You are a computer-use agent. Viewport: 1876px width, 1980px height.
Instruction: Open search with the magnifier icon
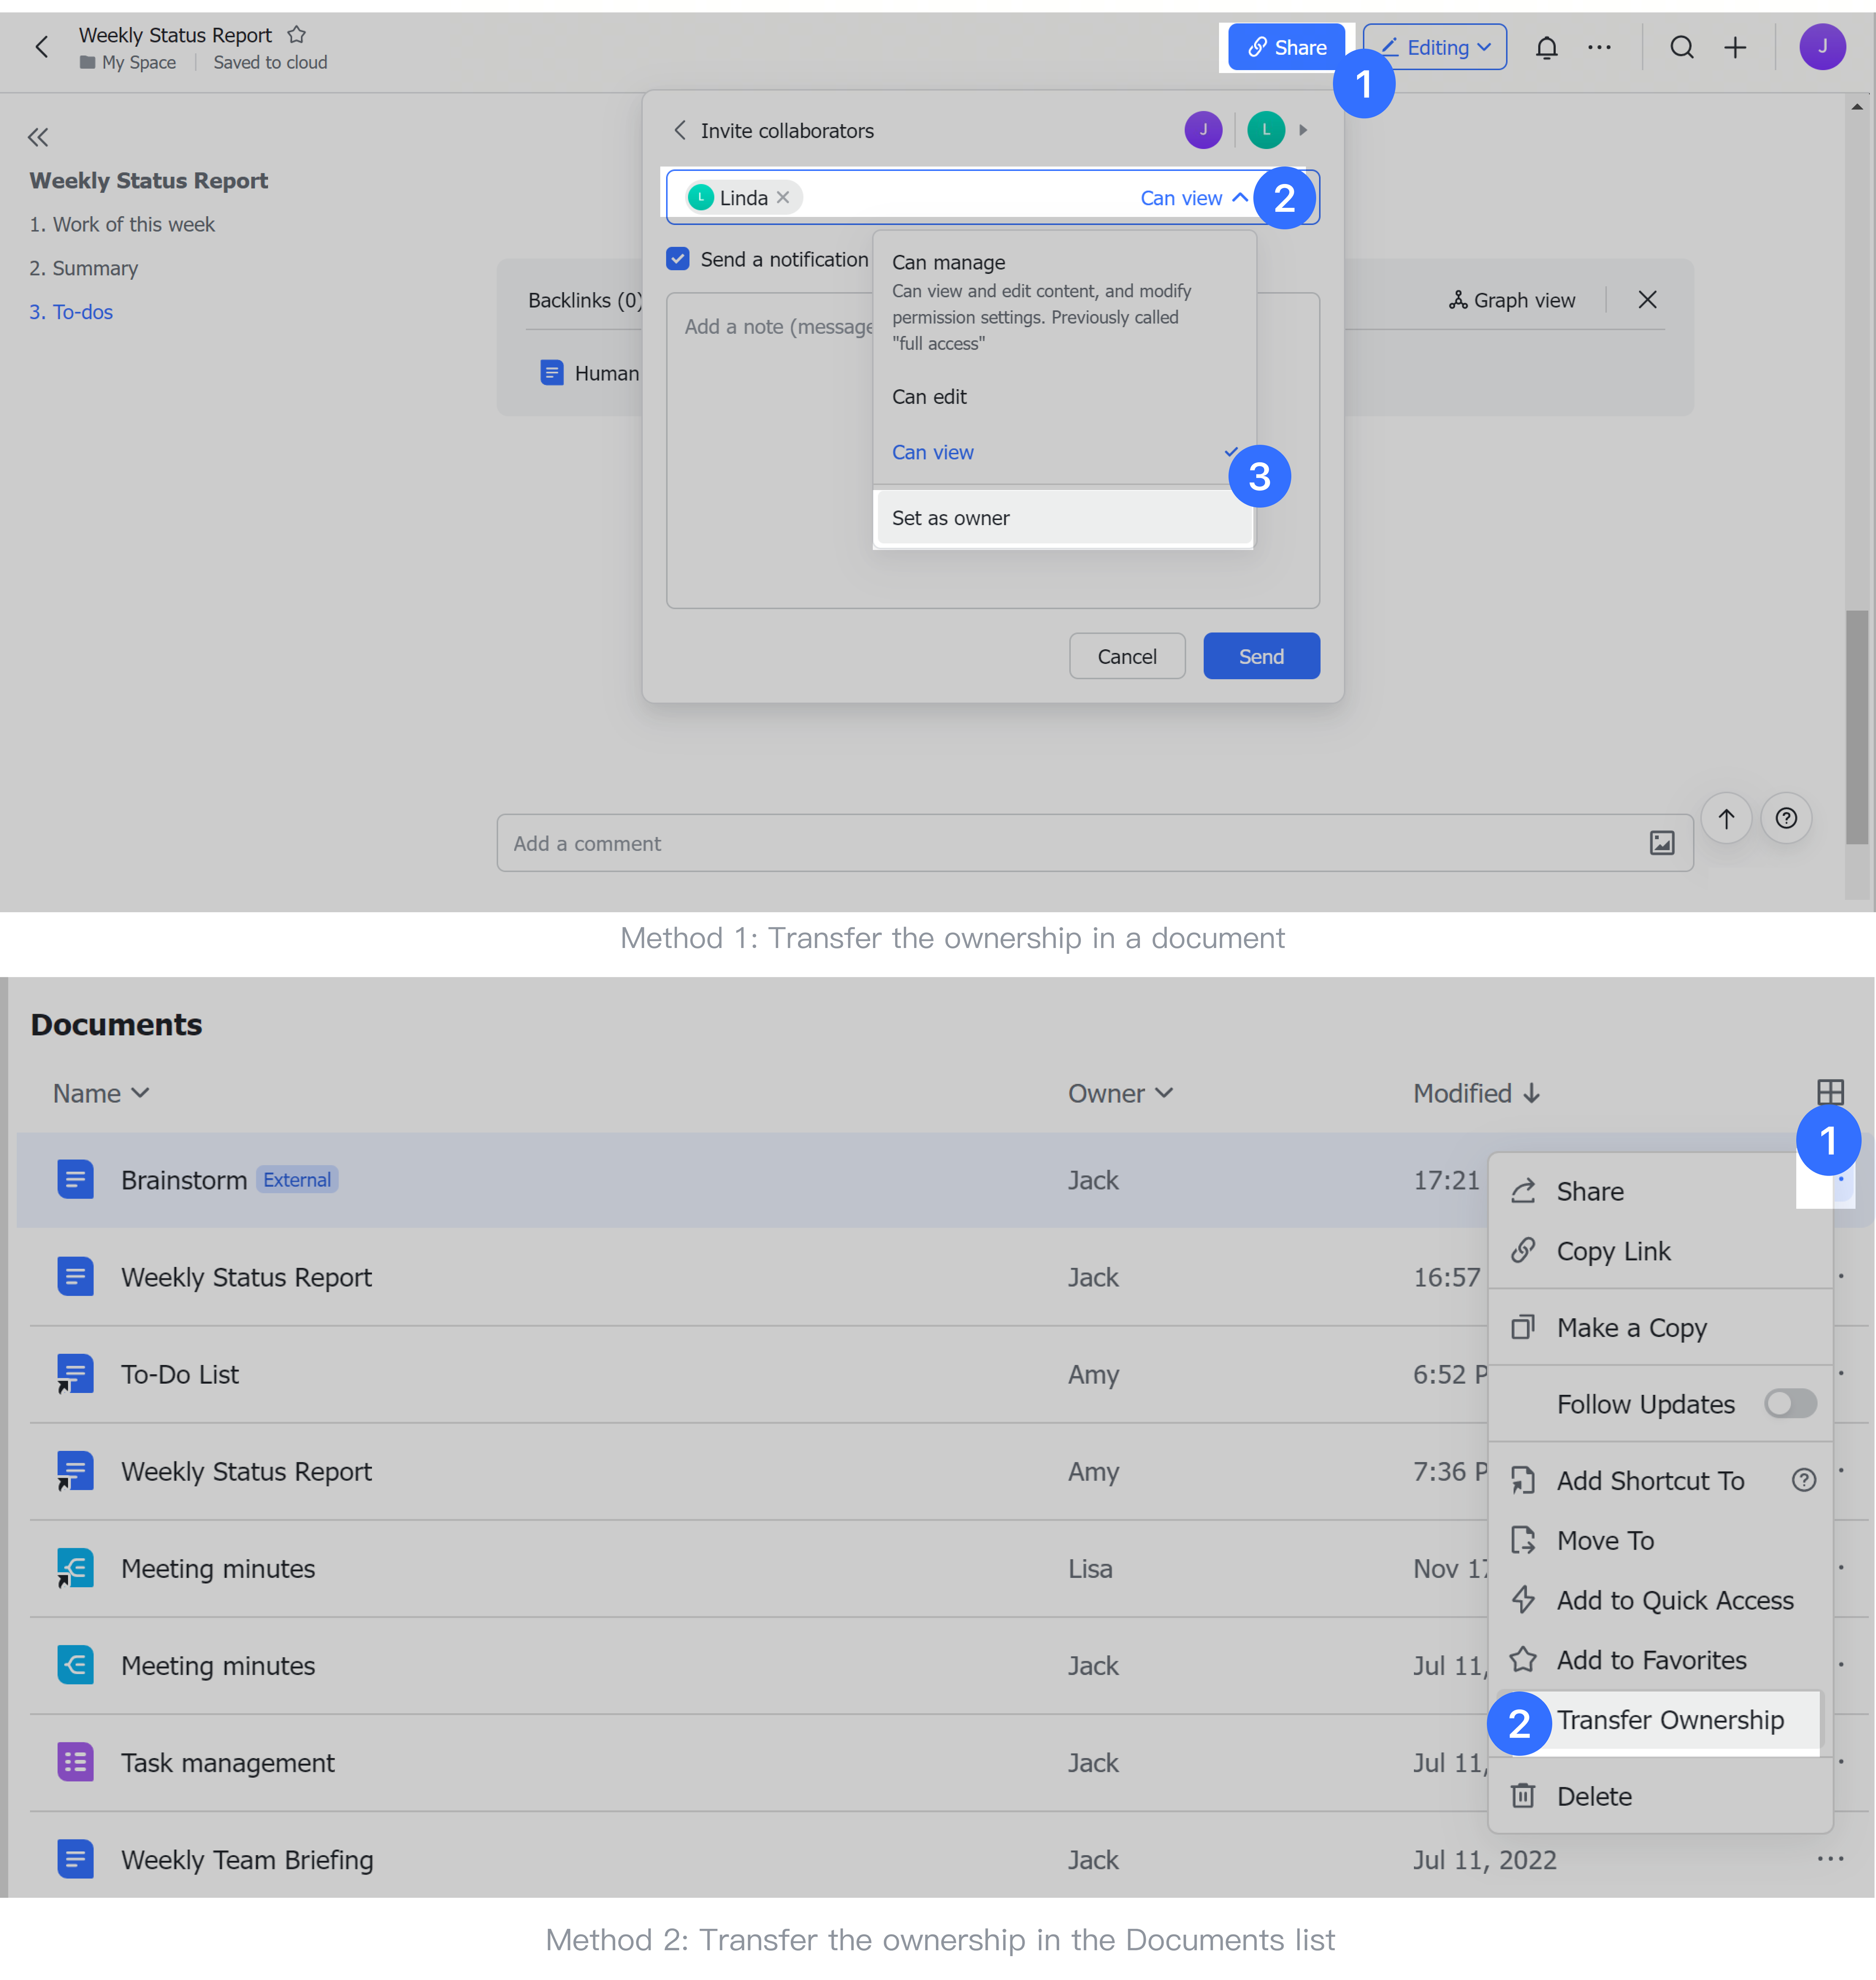(x=1682, y=47)
